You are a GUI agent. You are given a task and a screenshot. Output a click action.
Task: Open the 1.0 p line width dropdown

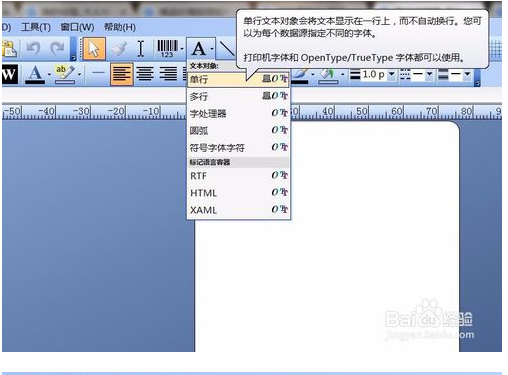click(392, 74)
